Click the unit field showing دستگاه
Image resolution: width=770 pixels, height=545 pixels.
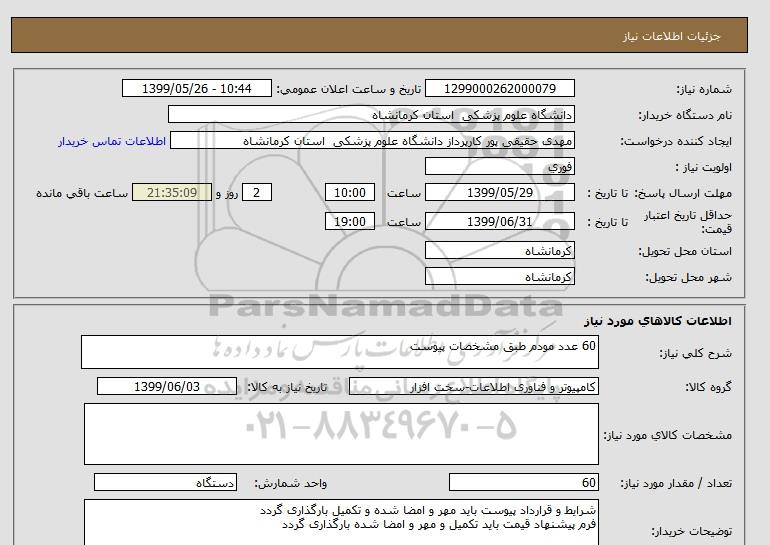click(165, 482)
